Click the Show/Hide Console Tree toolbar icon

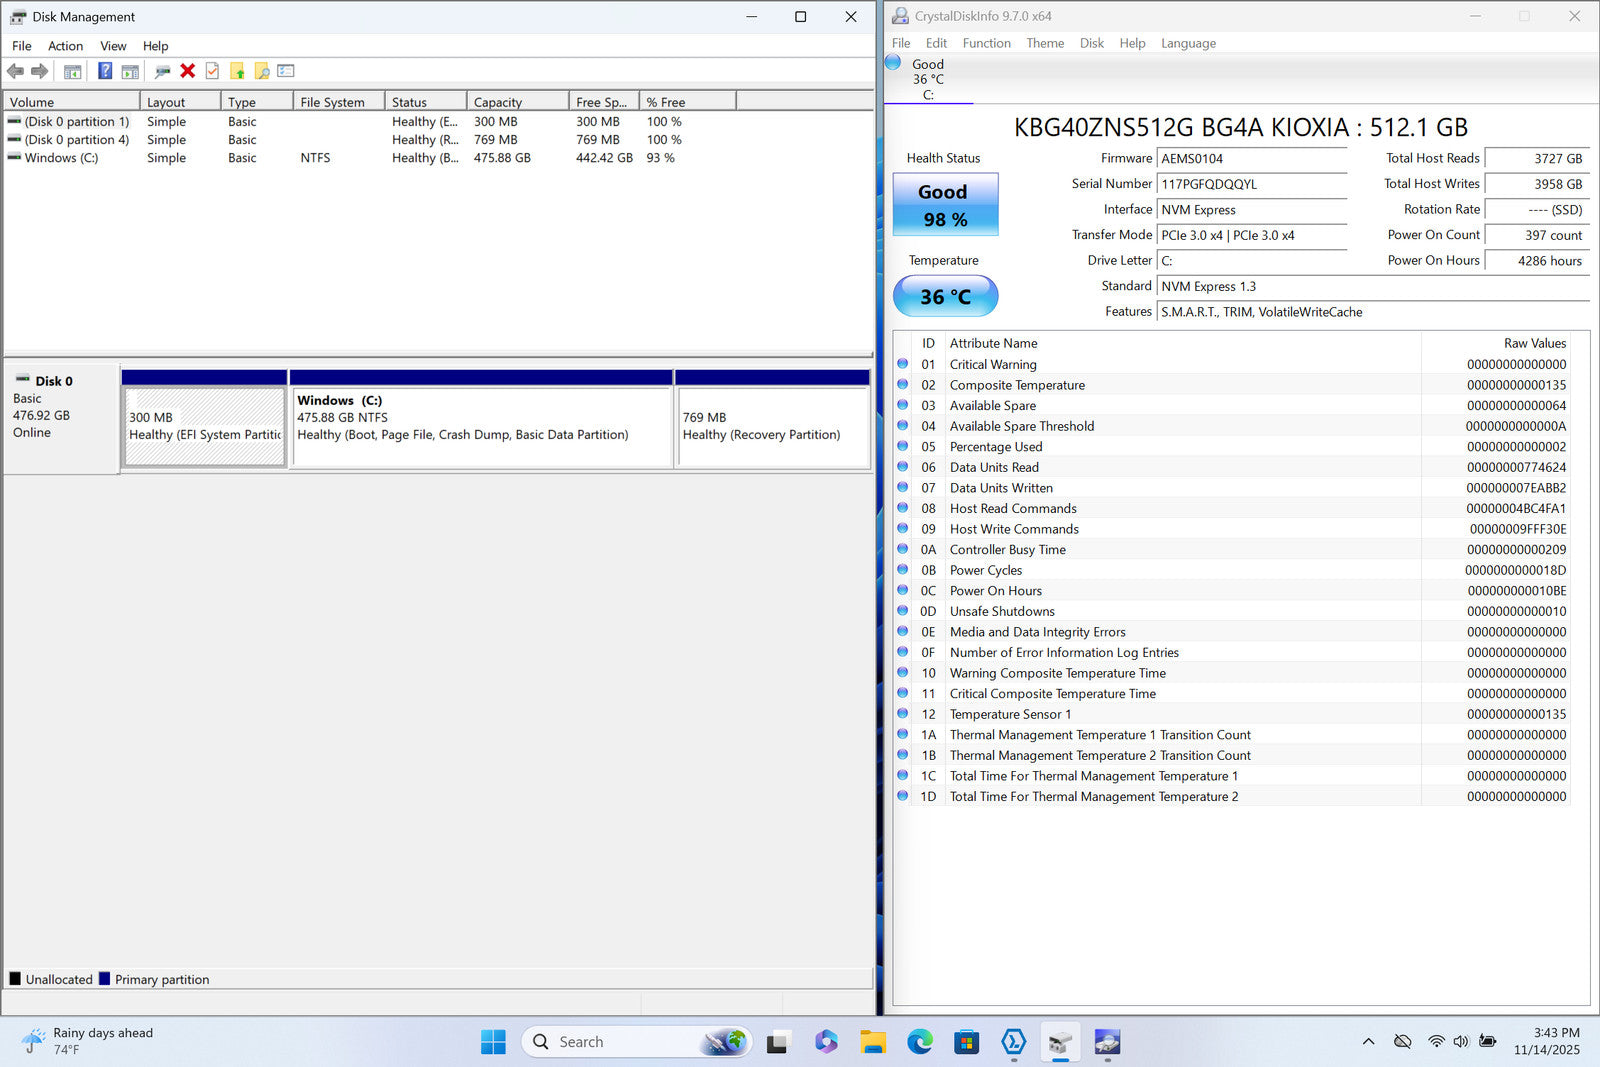pyautogui.click(x=72, y=71)
